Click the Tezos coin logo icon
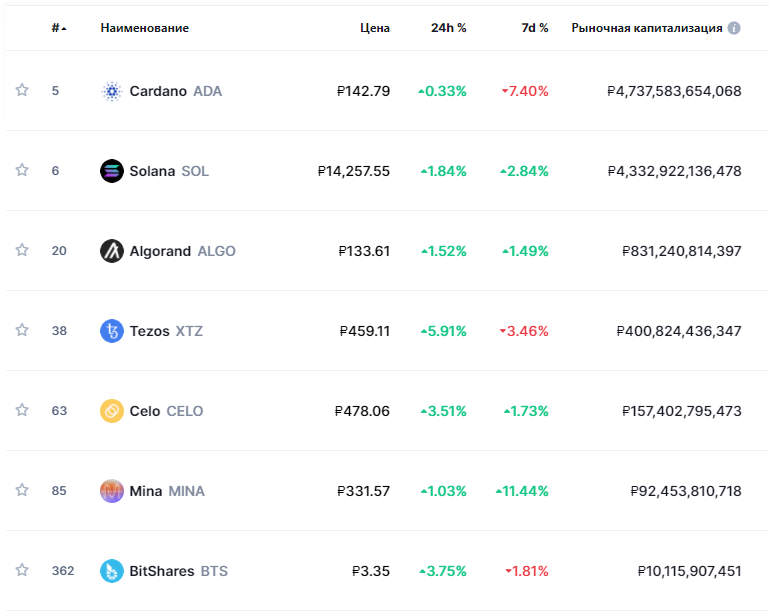 point(111,331)
